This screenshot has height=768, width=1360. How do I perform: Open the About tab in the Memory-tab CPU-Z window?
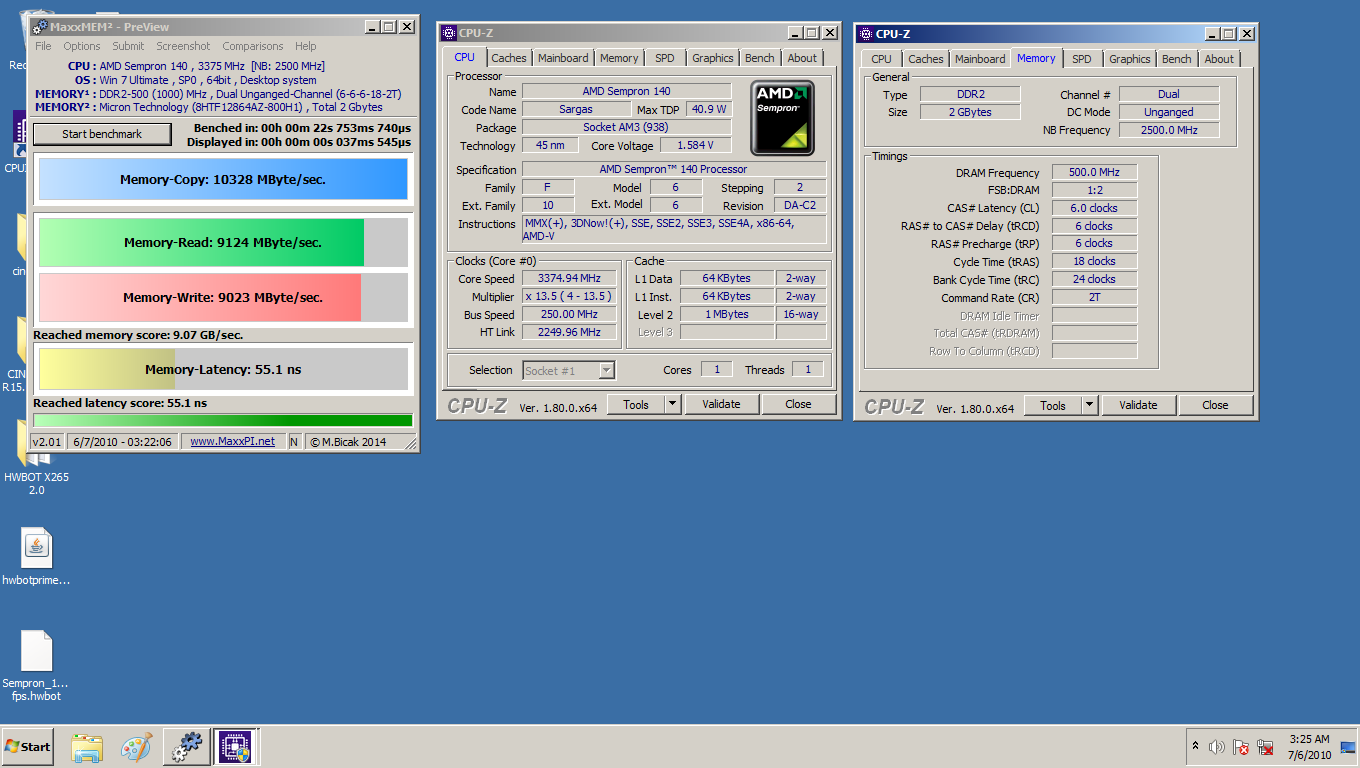[1219, 59]
